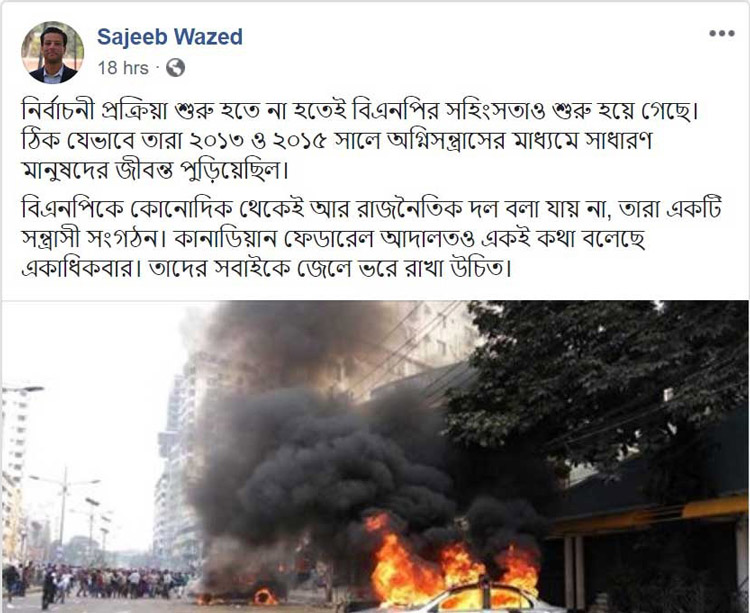
Task: Click the last sentence ending with উচিত
Action: coord(330,269)
